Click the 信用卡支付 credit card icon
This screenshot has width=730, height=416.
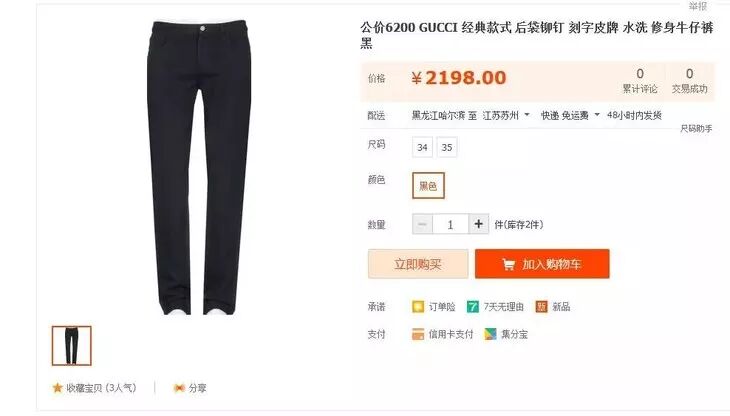418,334
